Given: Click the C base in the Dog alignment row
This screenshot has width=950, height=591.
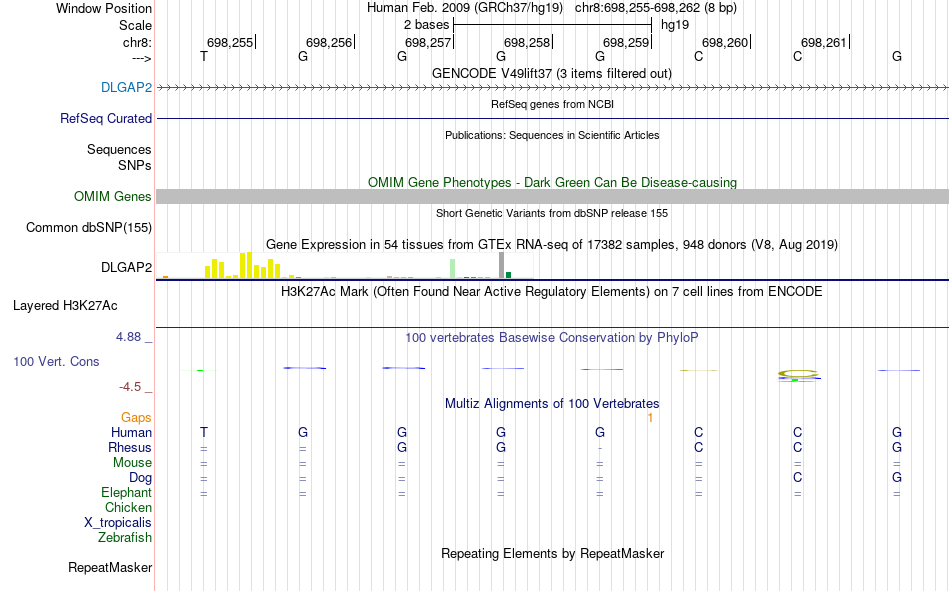Looking at the screenshot, I should (x=797, y=478).
